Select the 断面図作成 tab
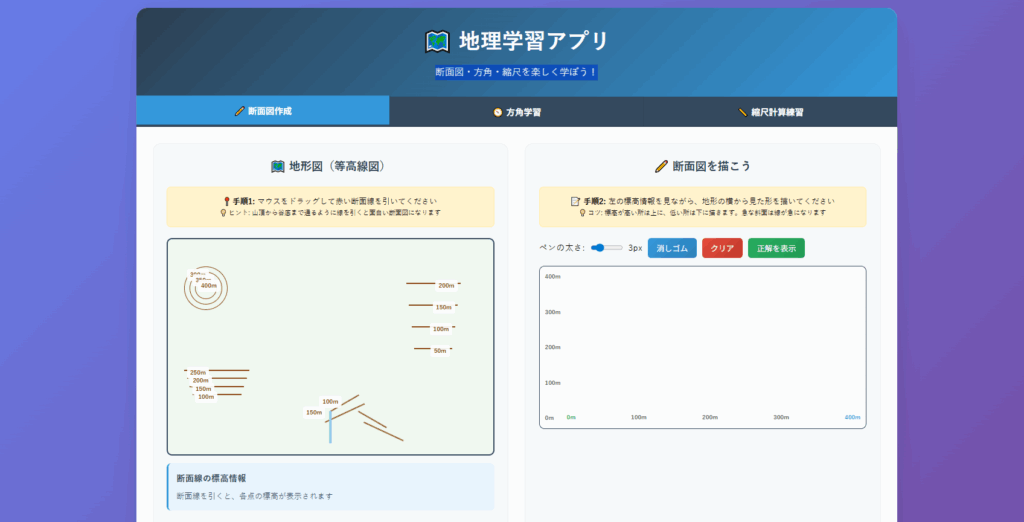 (x=263, y=111)
